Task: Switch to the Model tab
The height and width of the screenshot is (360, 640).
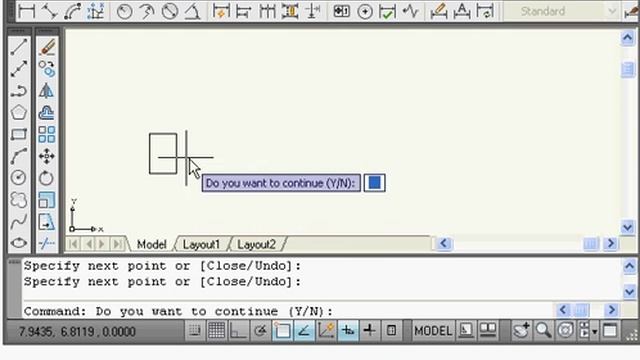Action: 151,244
